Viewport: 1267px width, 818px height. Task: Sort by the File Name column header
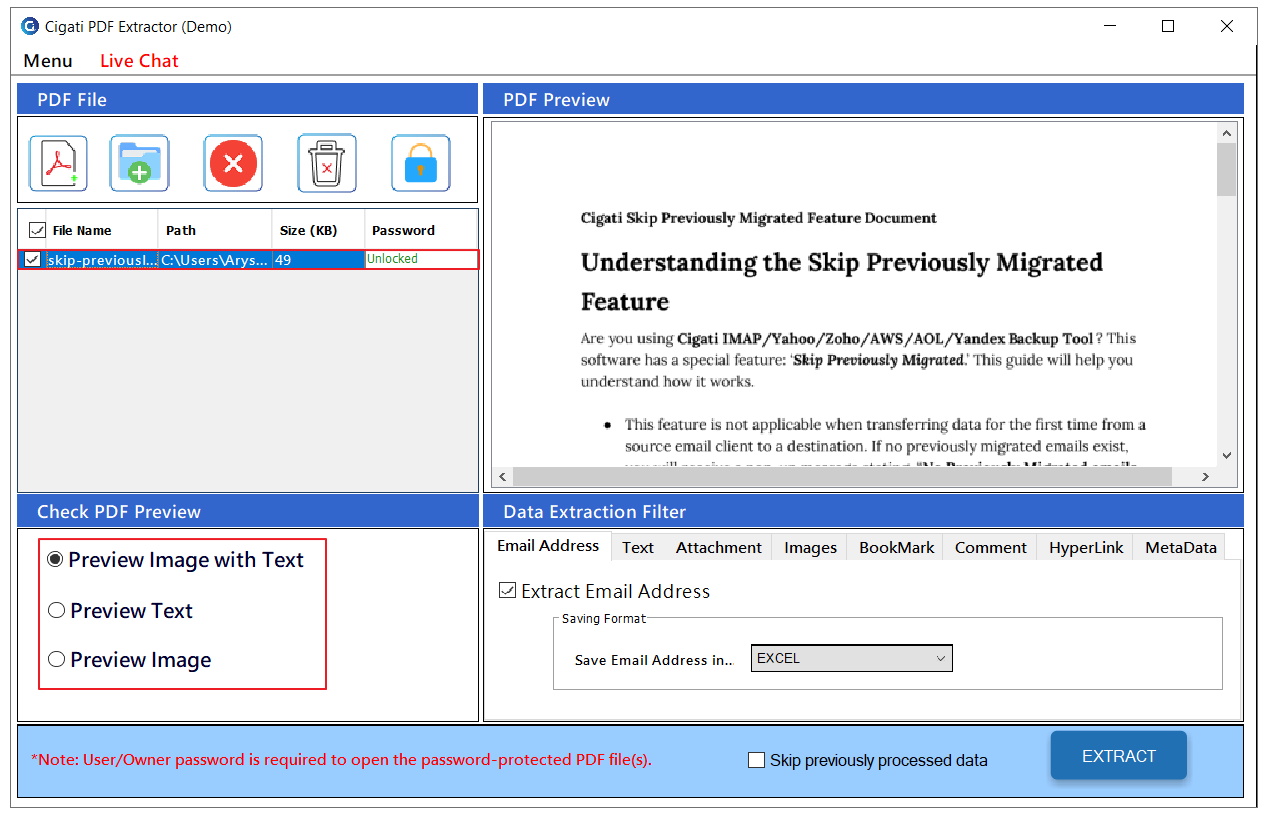click(x=102, y=230)
